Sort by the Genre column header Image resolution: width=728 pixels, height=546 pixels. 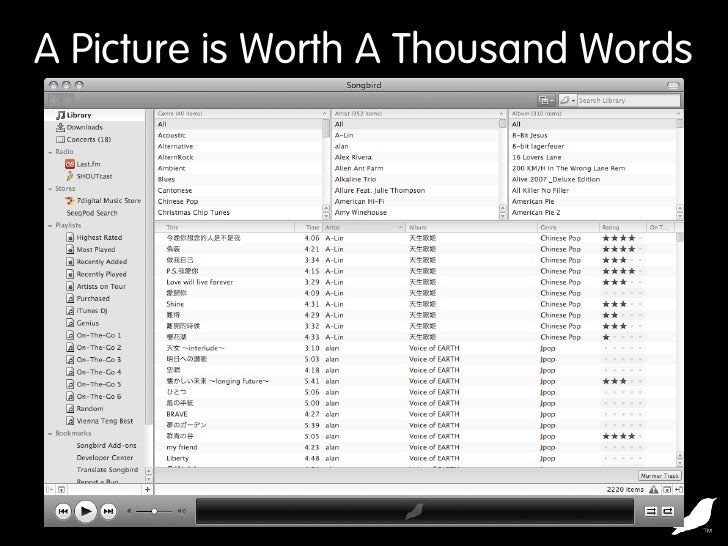[568, 228]
